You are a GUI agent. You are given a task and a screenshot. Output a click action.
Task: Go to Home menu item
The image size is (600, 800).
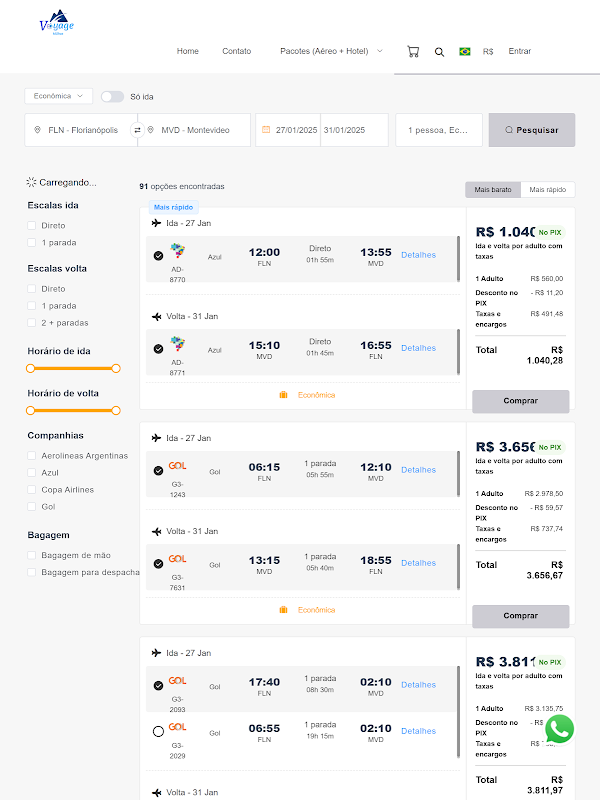pyautogui.click(x=188, y=51)
